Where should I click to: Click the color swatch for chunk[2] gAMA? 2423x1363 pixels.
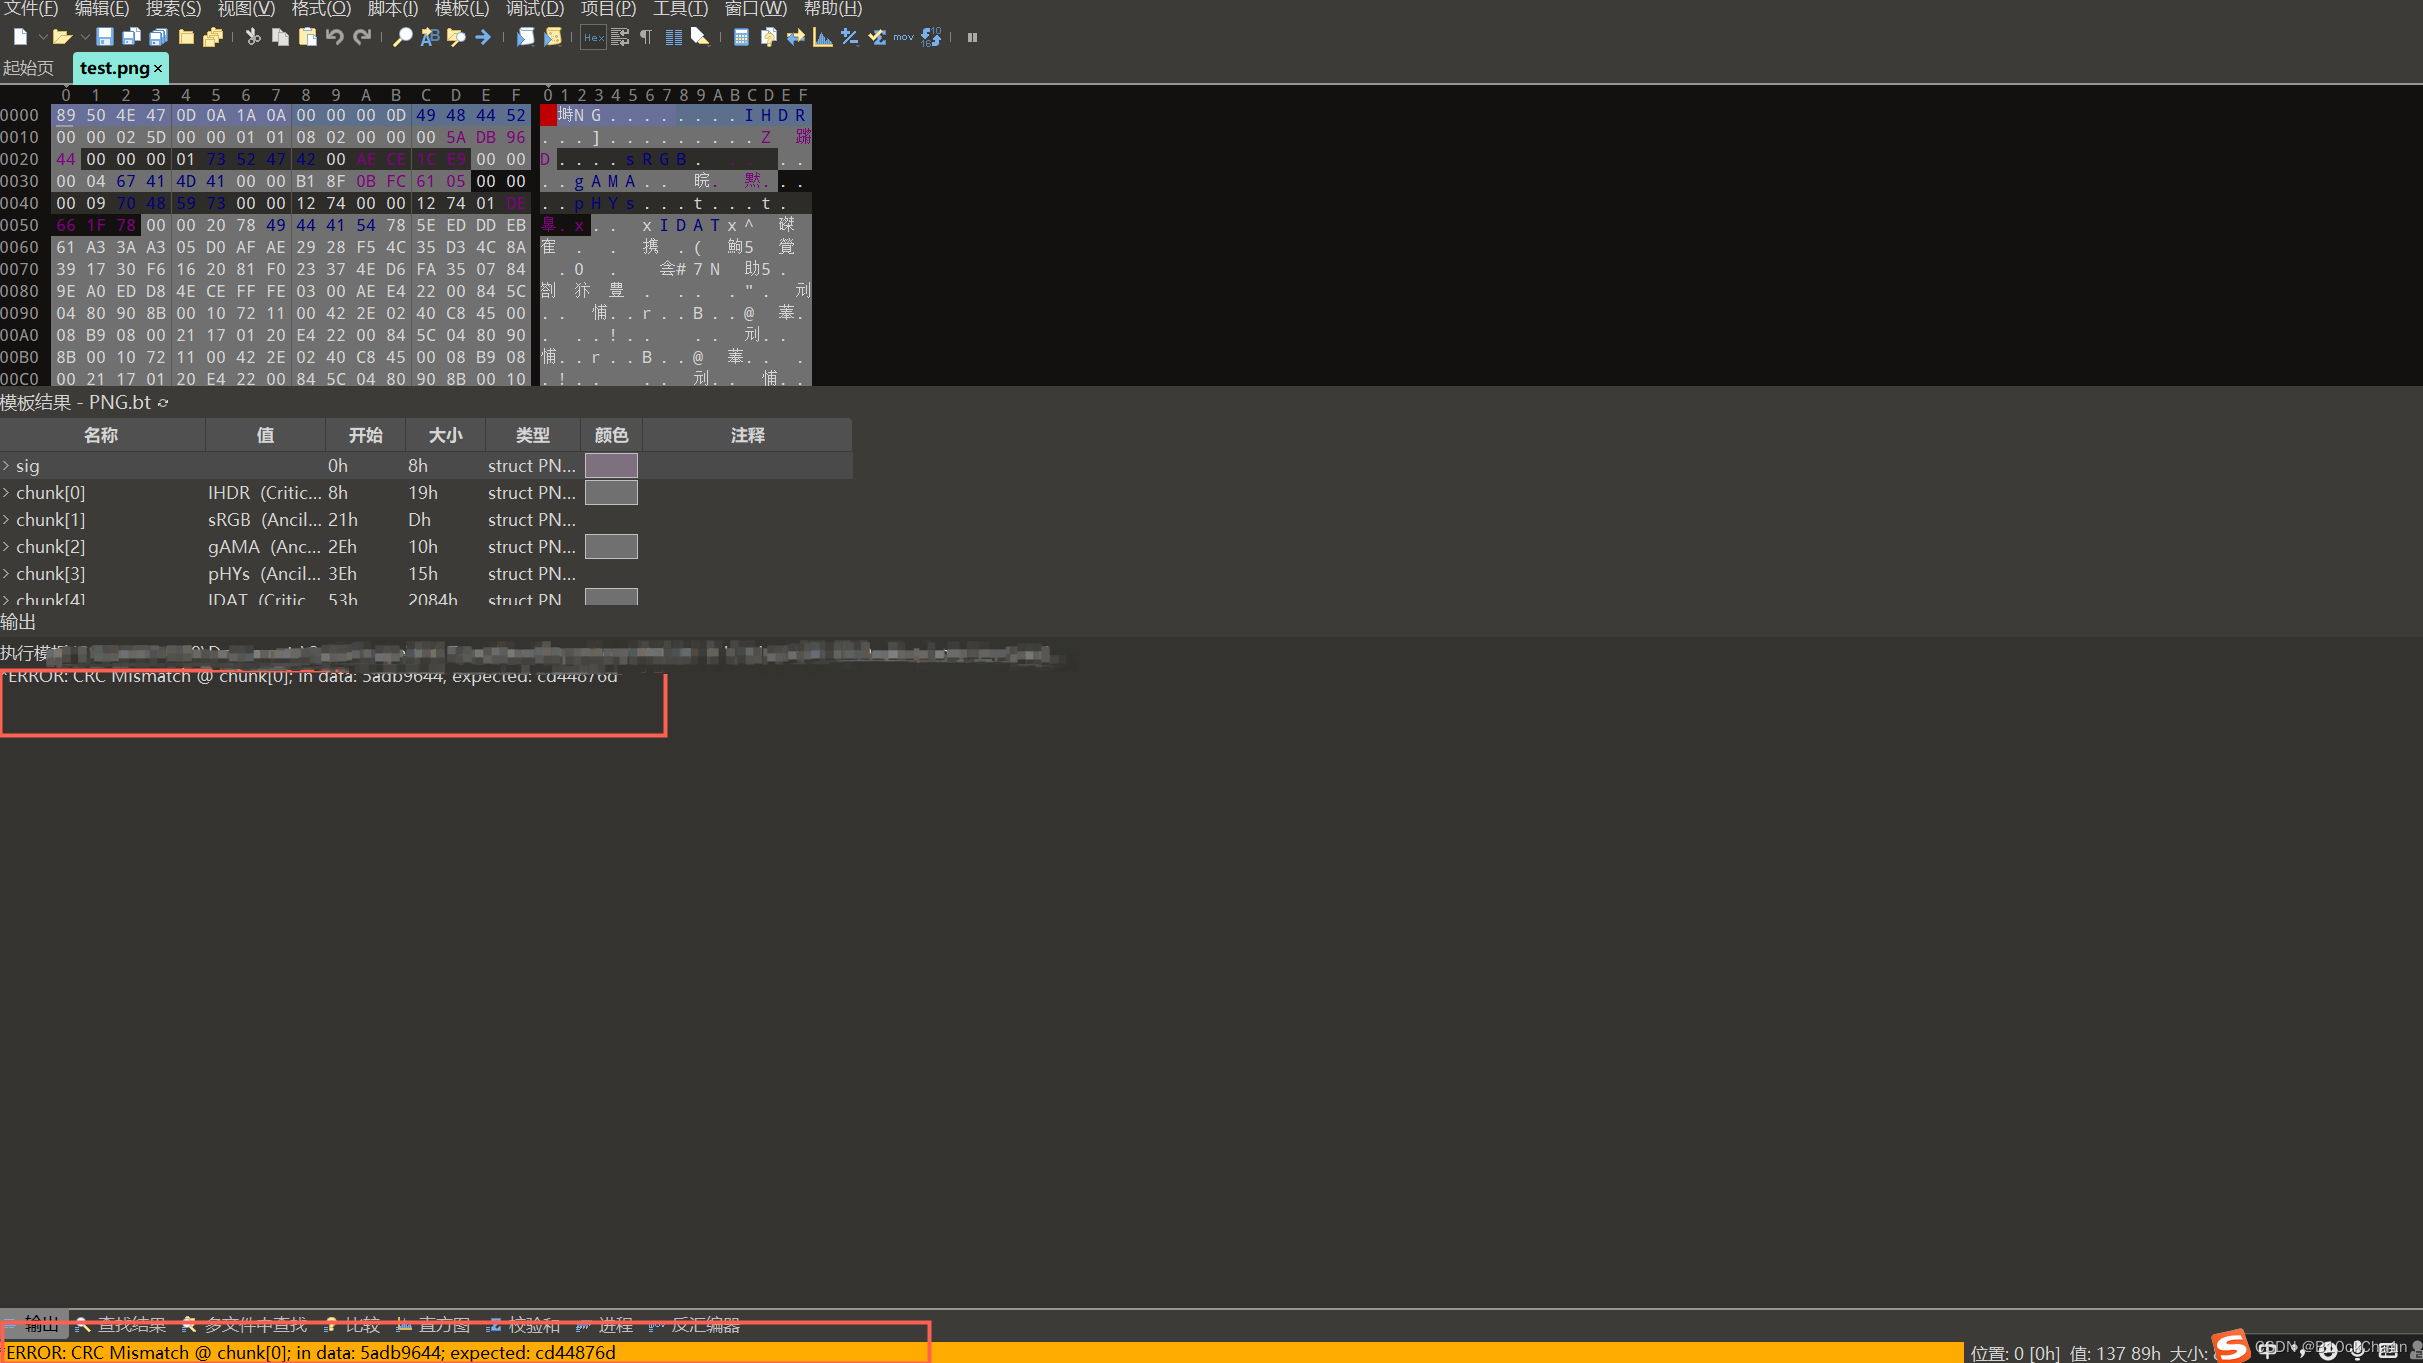(611, 547)
